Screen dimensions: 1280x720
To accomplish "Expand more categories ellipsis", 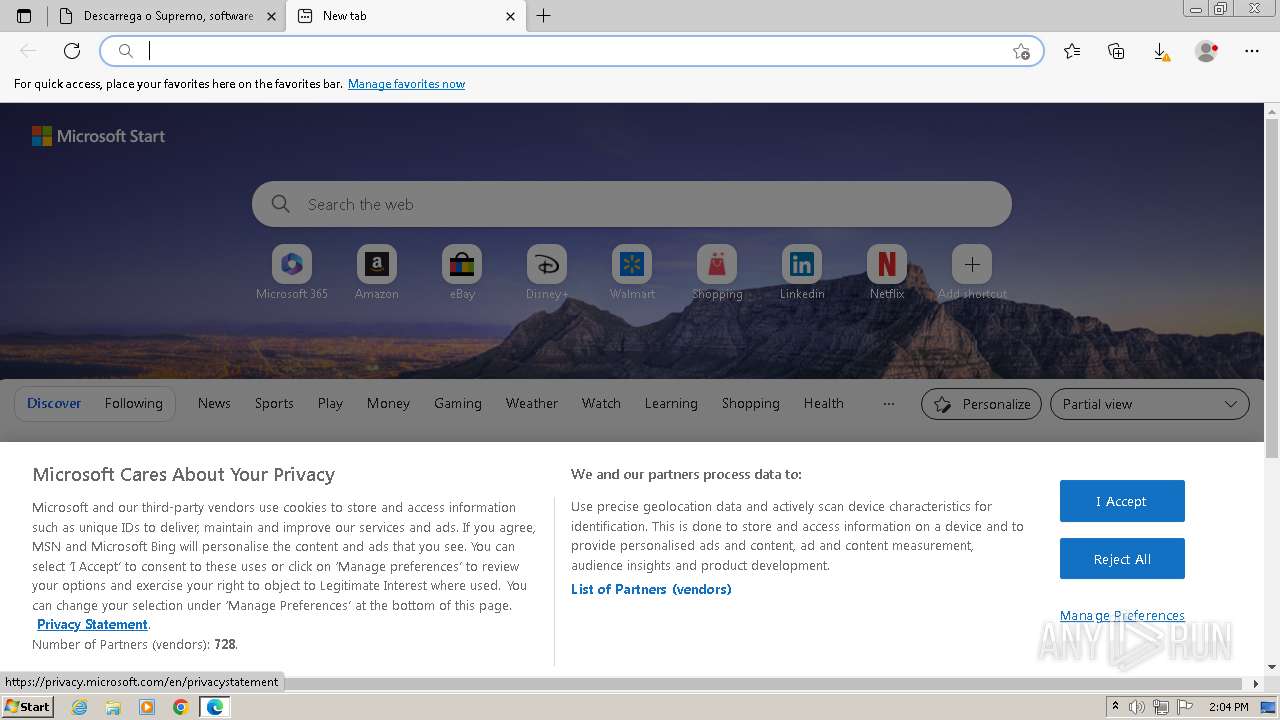I will 889,404.
